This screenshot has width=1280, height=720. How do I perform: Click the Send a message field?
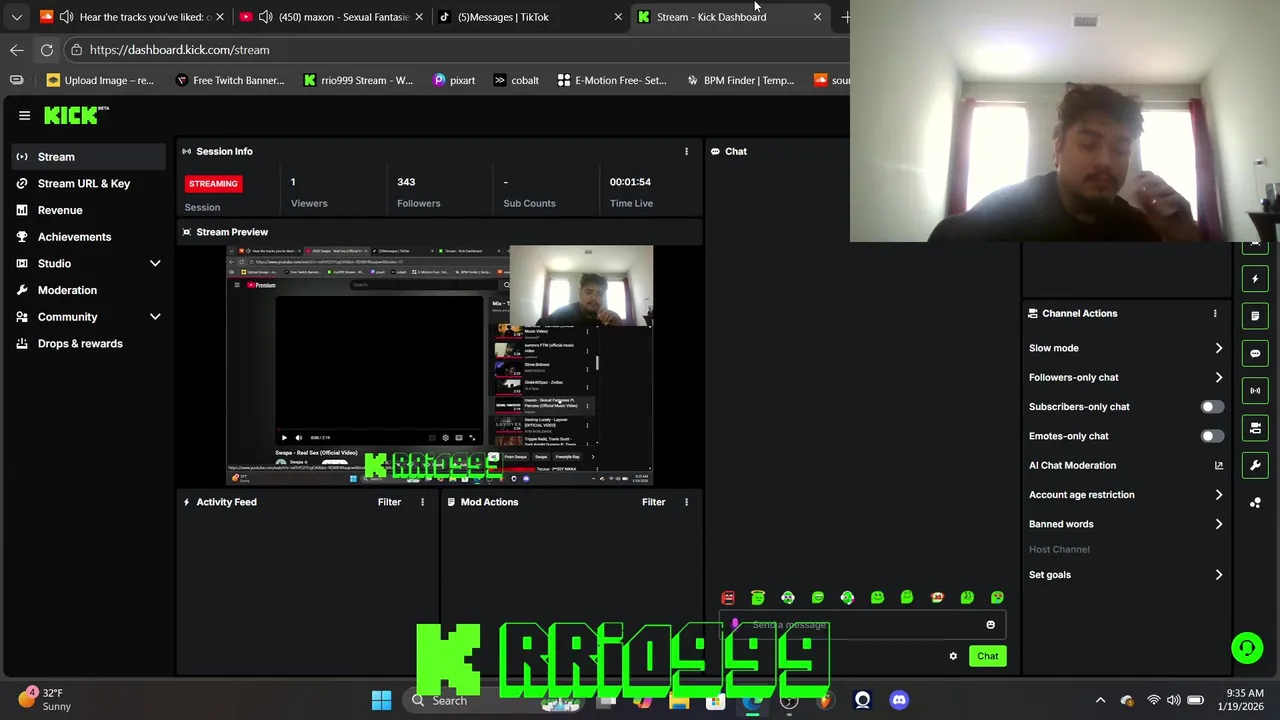tap(860, 625)
